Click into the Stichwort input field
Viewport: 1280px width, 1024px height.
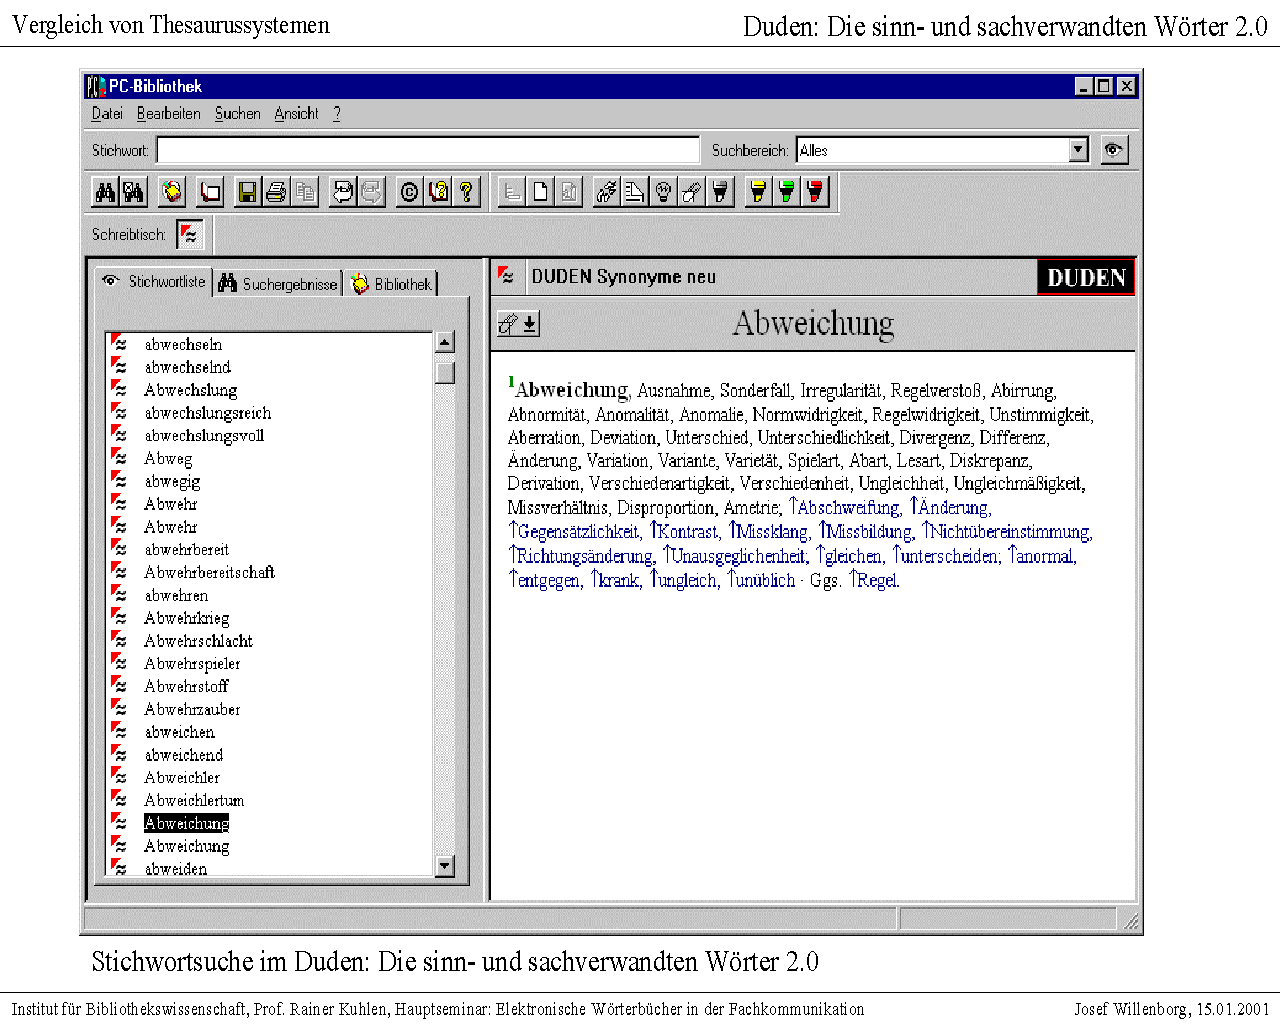click(428, 150)
